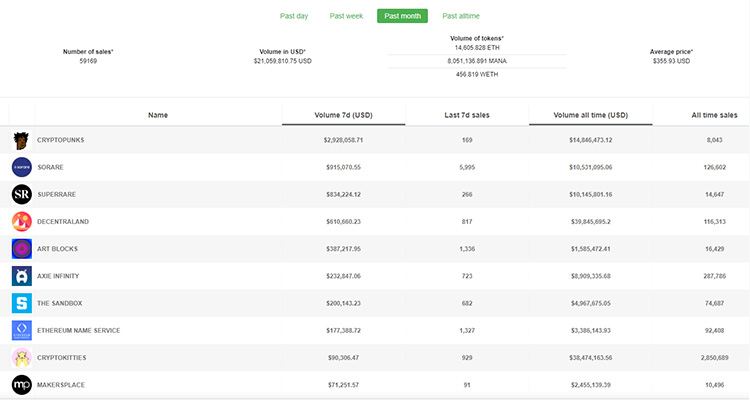Open the Ethereum Name Service logo

pos(22,331)
